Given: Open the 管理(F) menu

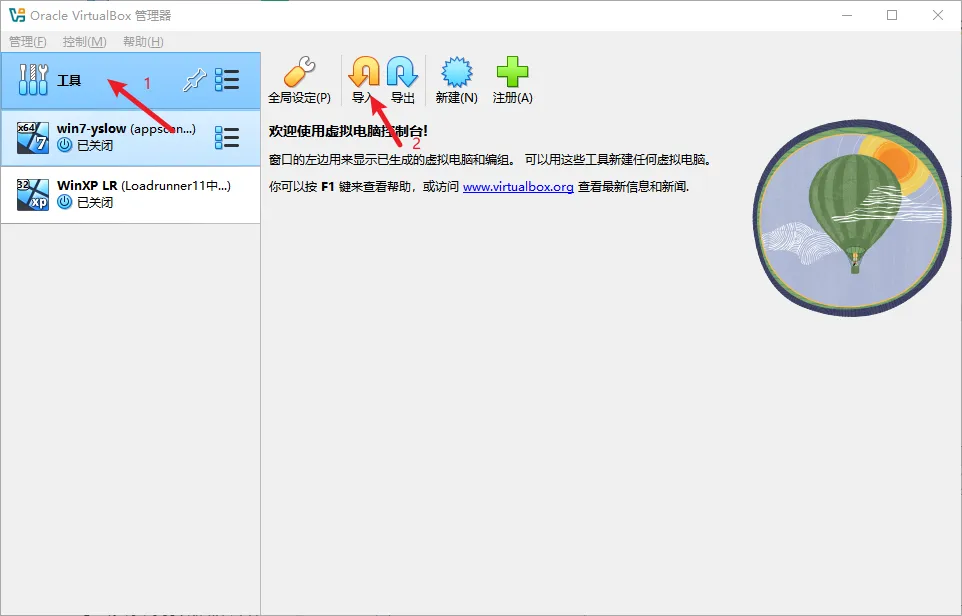Looking at the screenshot, I should click(27, 42).
